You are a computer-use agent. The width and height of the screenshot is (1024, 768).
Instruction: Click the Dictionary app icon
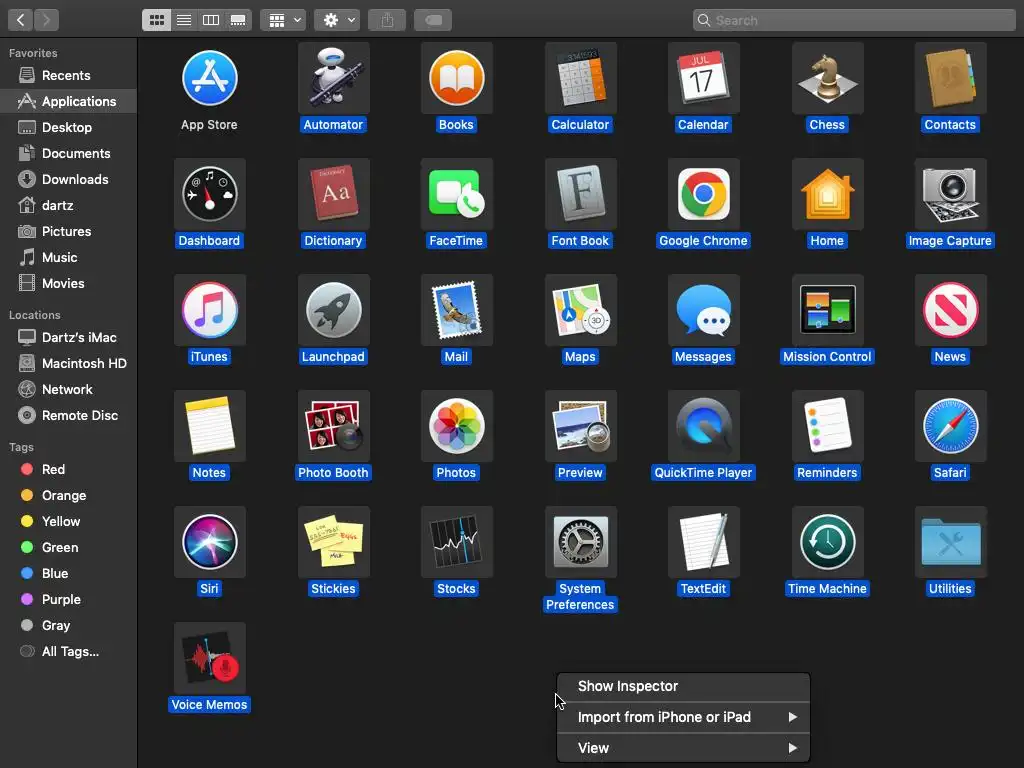(x=334, y=194)
